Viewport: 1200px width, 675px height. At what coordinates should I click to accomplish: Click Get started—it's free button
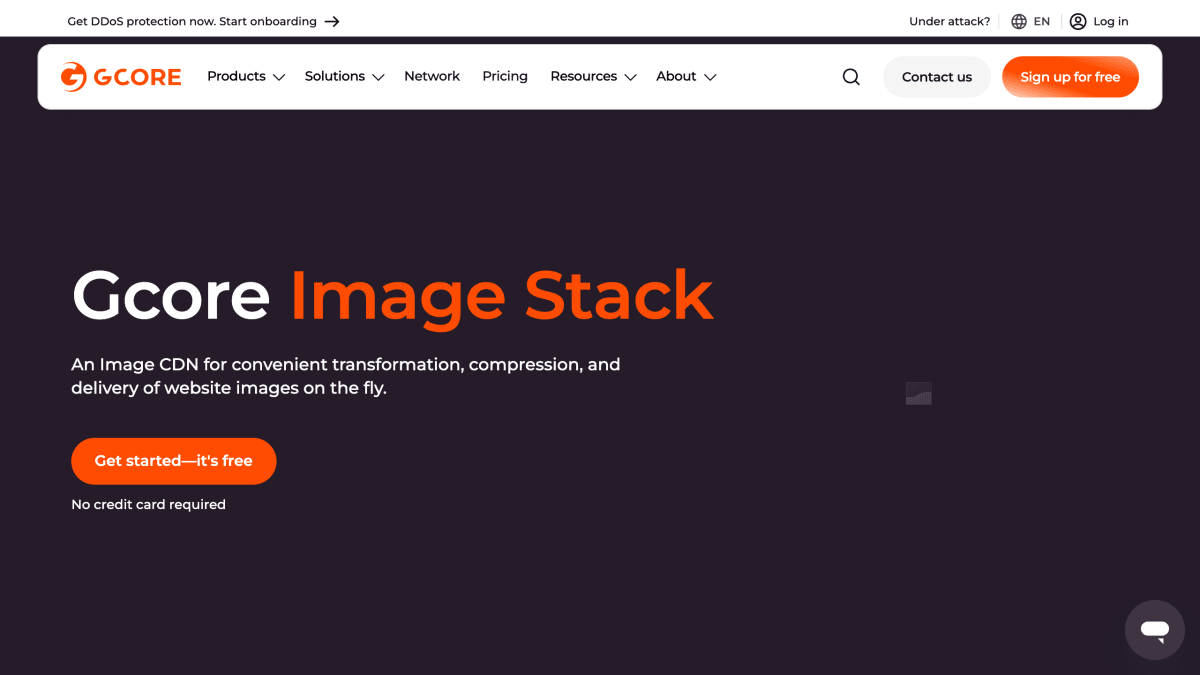coord(174,461)
